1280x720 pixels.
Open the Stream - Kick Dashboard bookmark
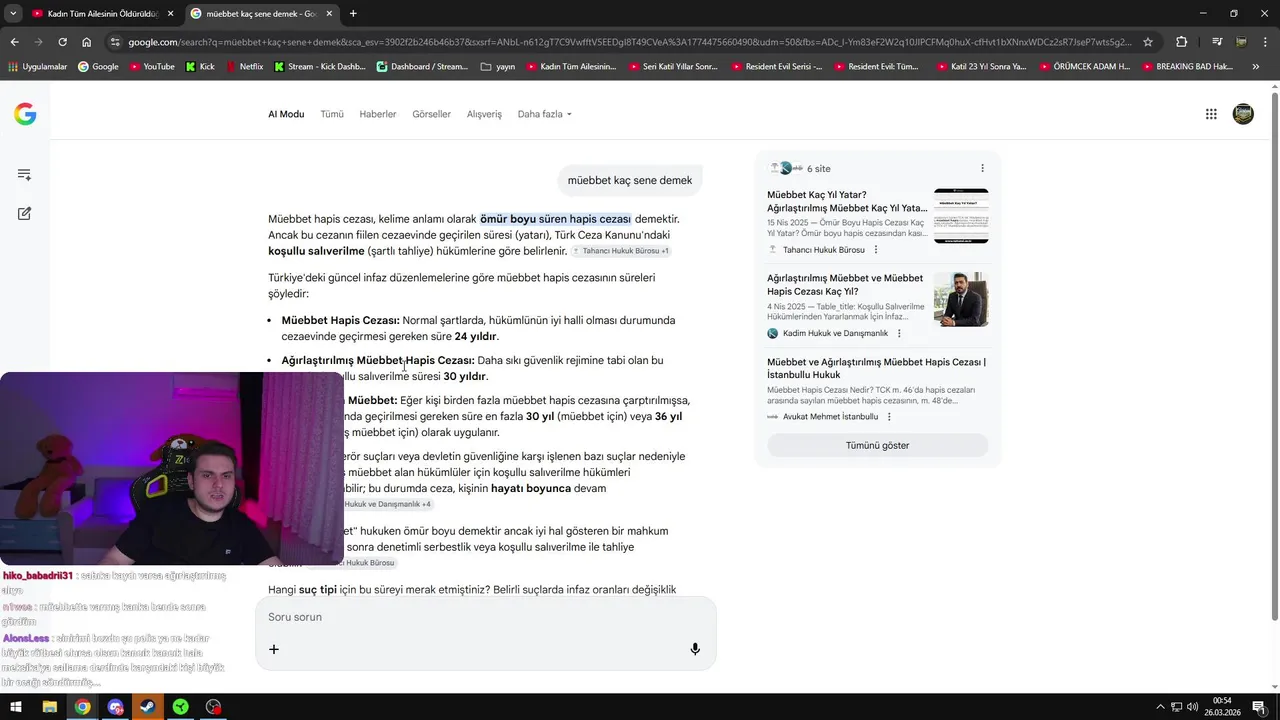tap(318, 67)
